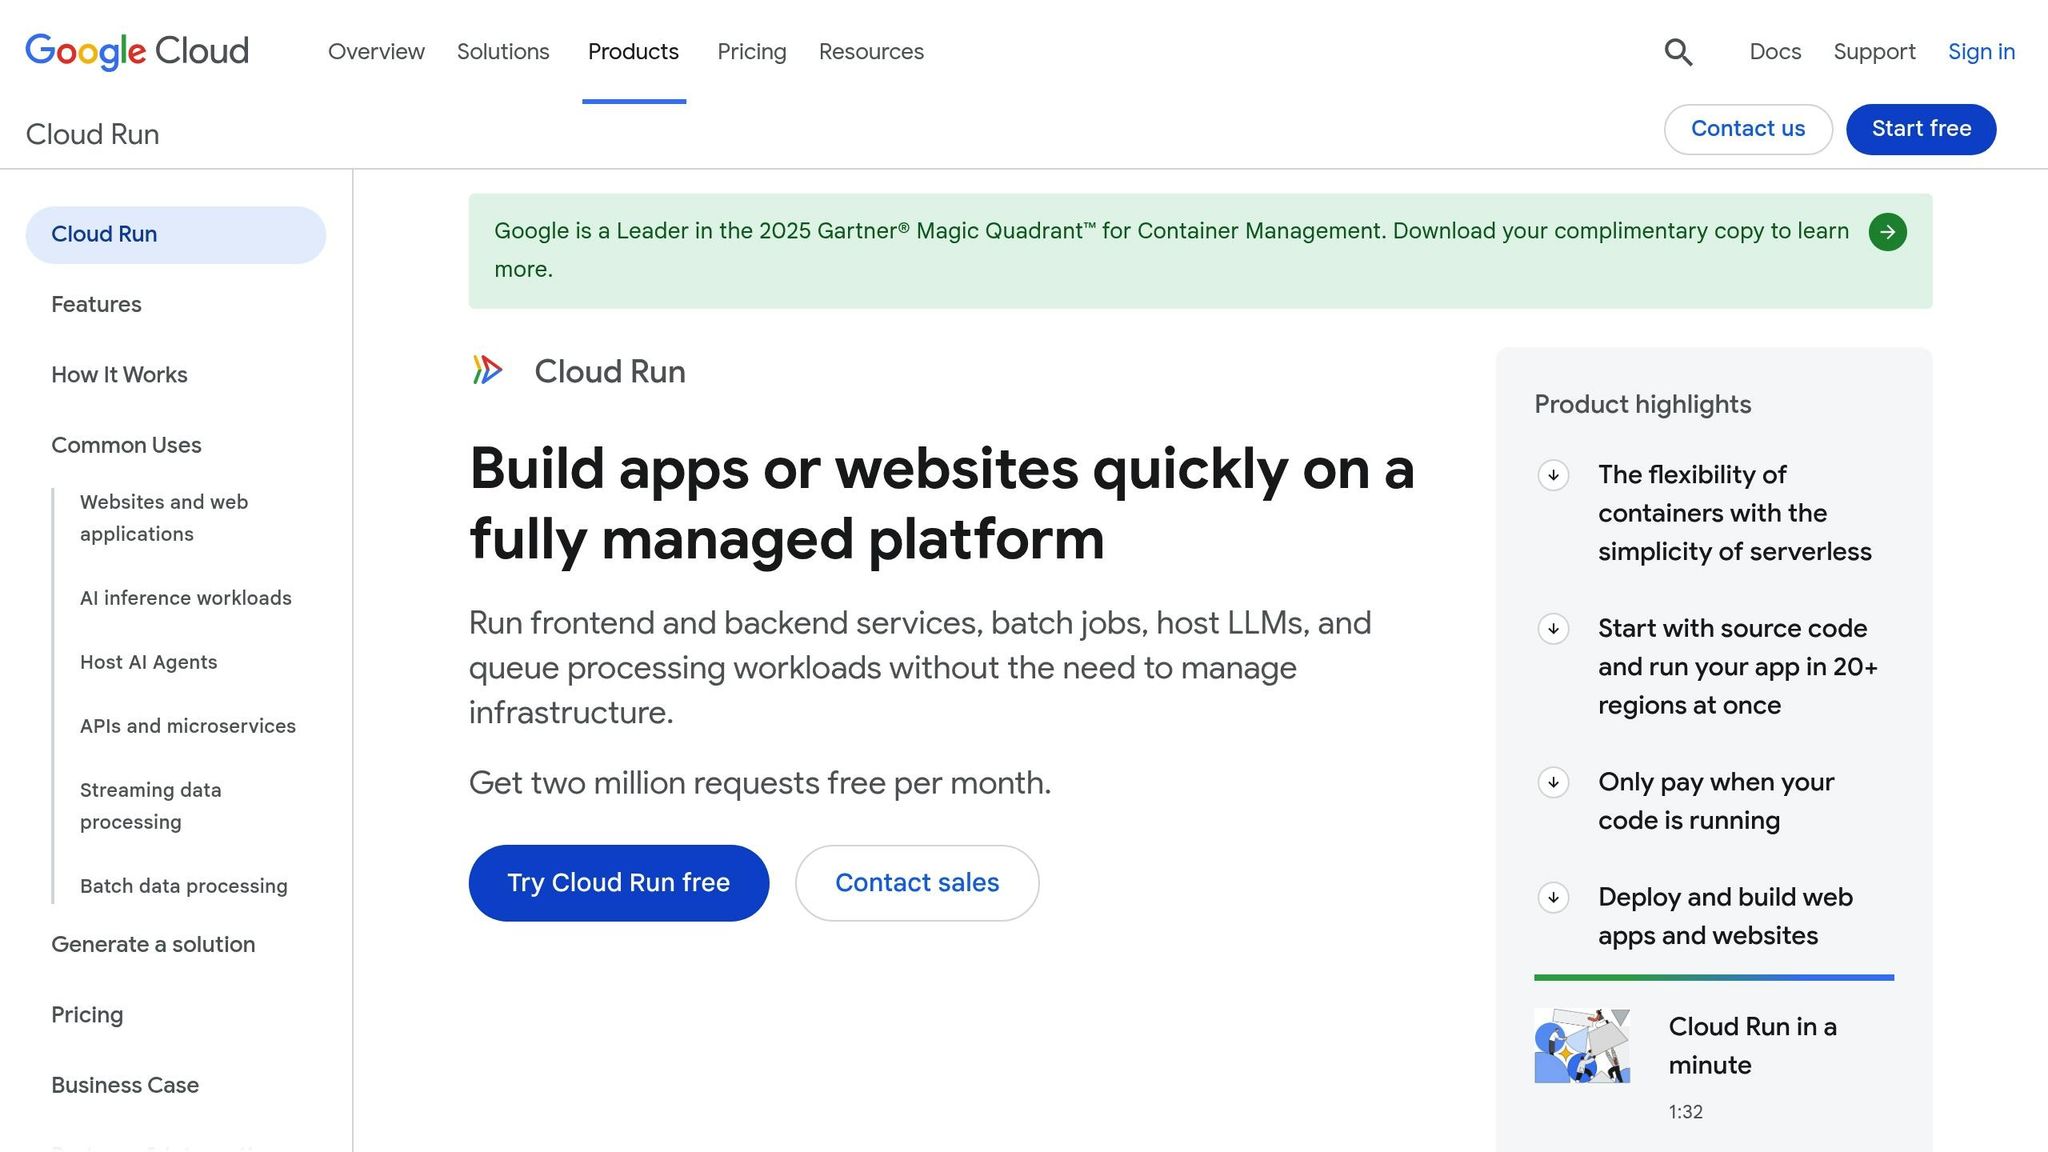Go to AI inference workloads sidebar link

(x=186, y=598)
